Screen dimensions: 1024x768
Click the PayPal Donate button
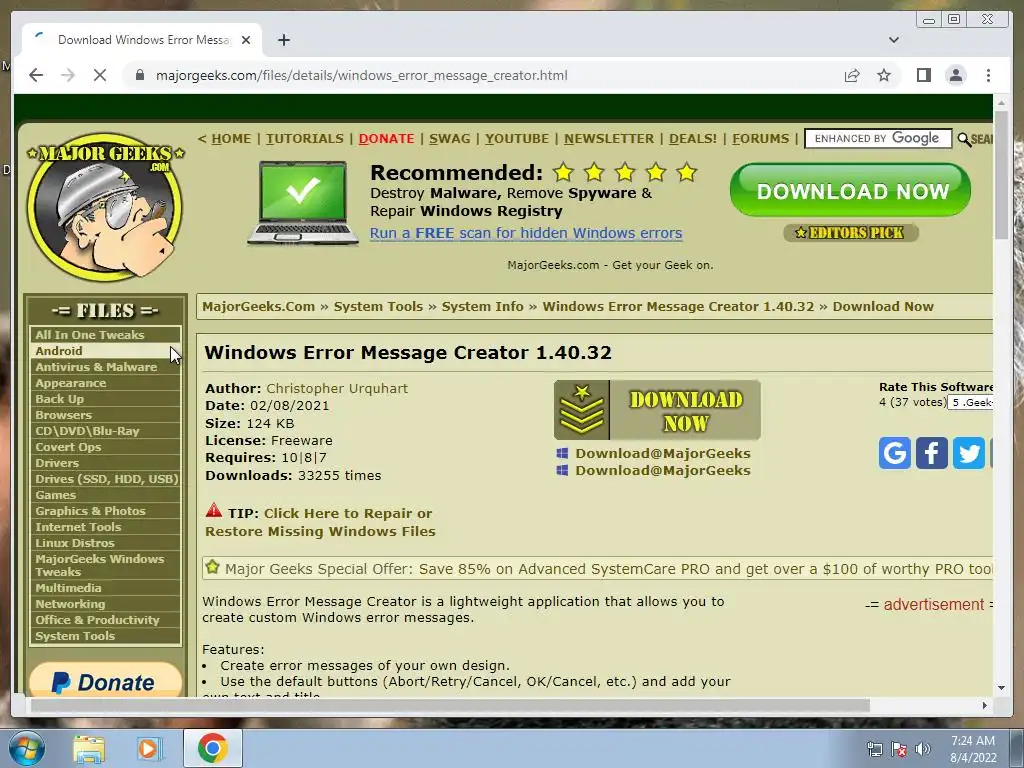click(105, 679)
